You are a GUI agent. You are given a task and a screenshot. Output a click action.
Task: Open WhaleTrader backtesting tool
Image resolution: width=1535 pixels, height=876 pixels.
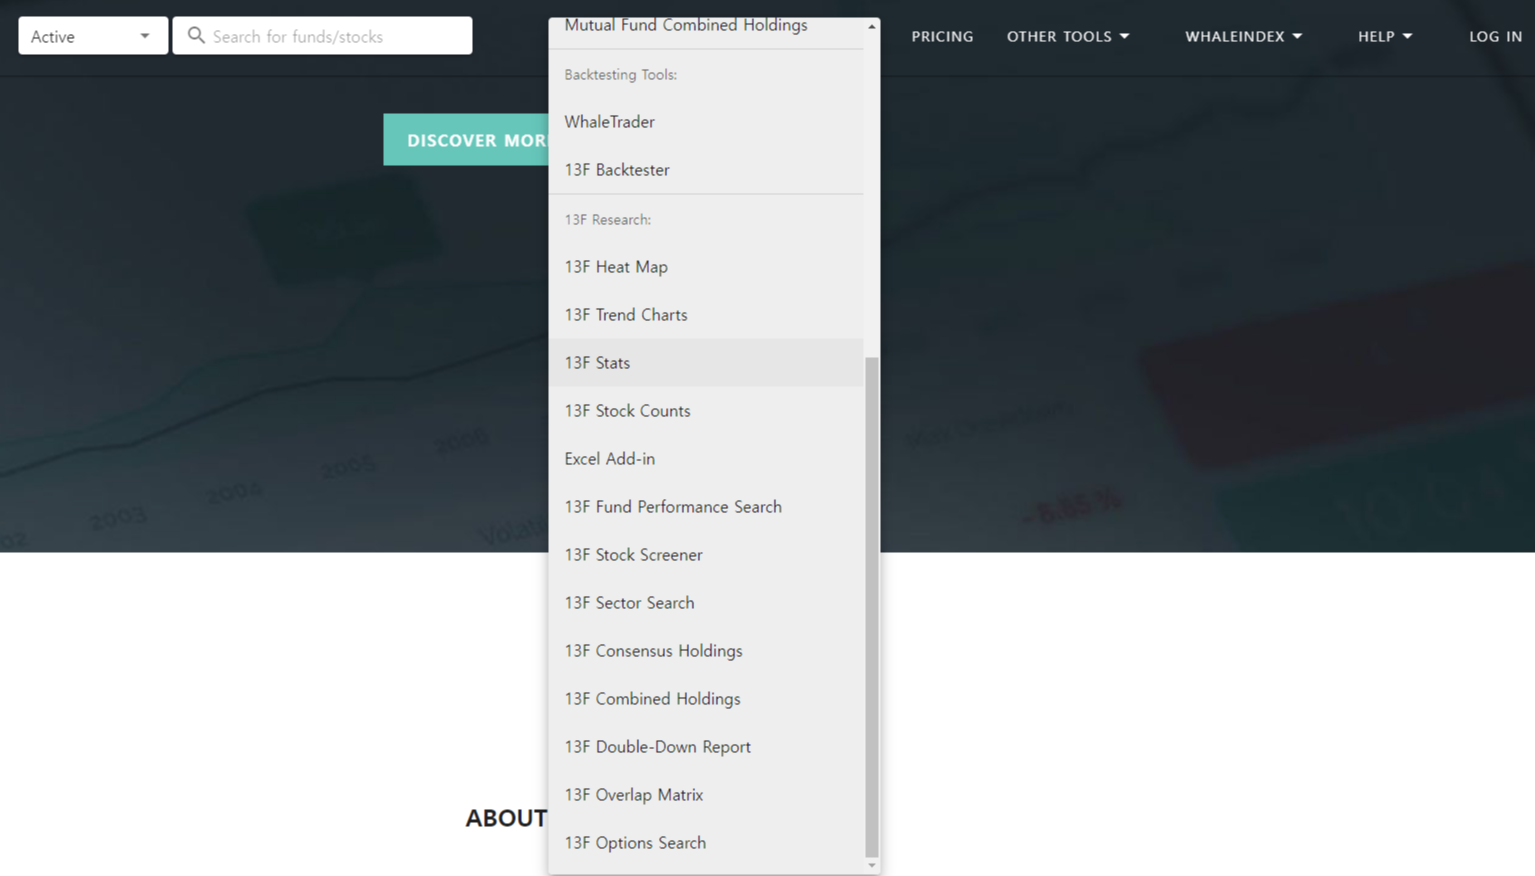pyautogui.click(x=706, y=122)
